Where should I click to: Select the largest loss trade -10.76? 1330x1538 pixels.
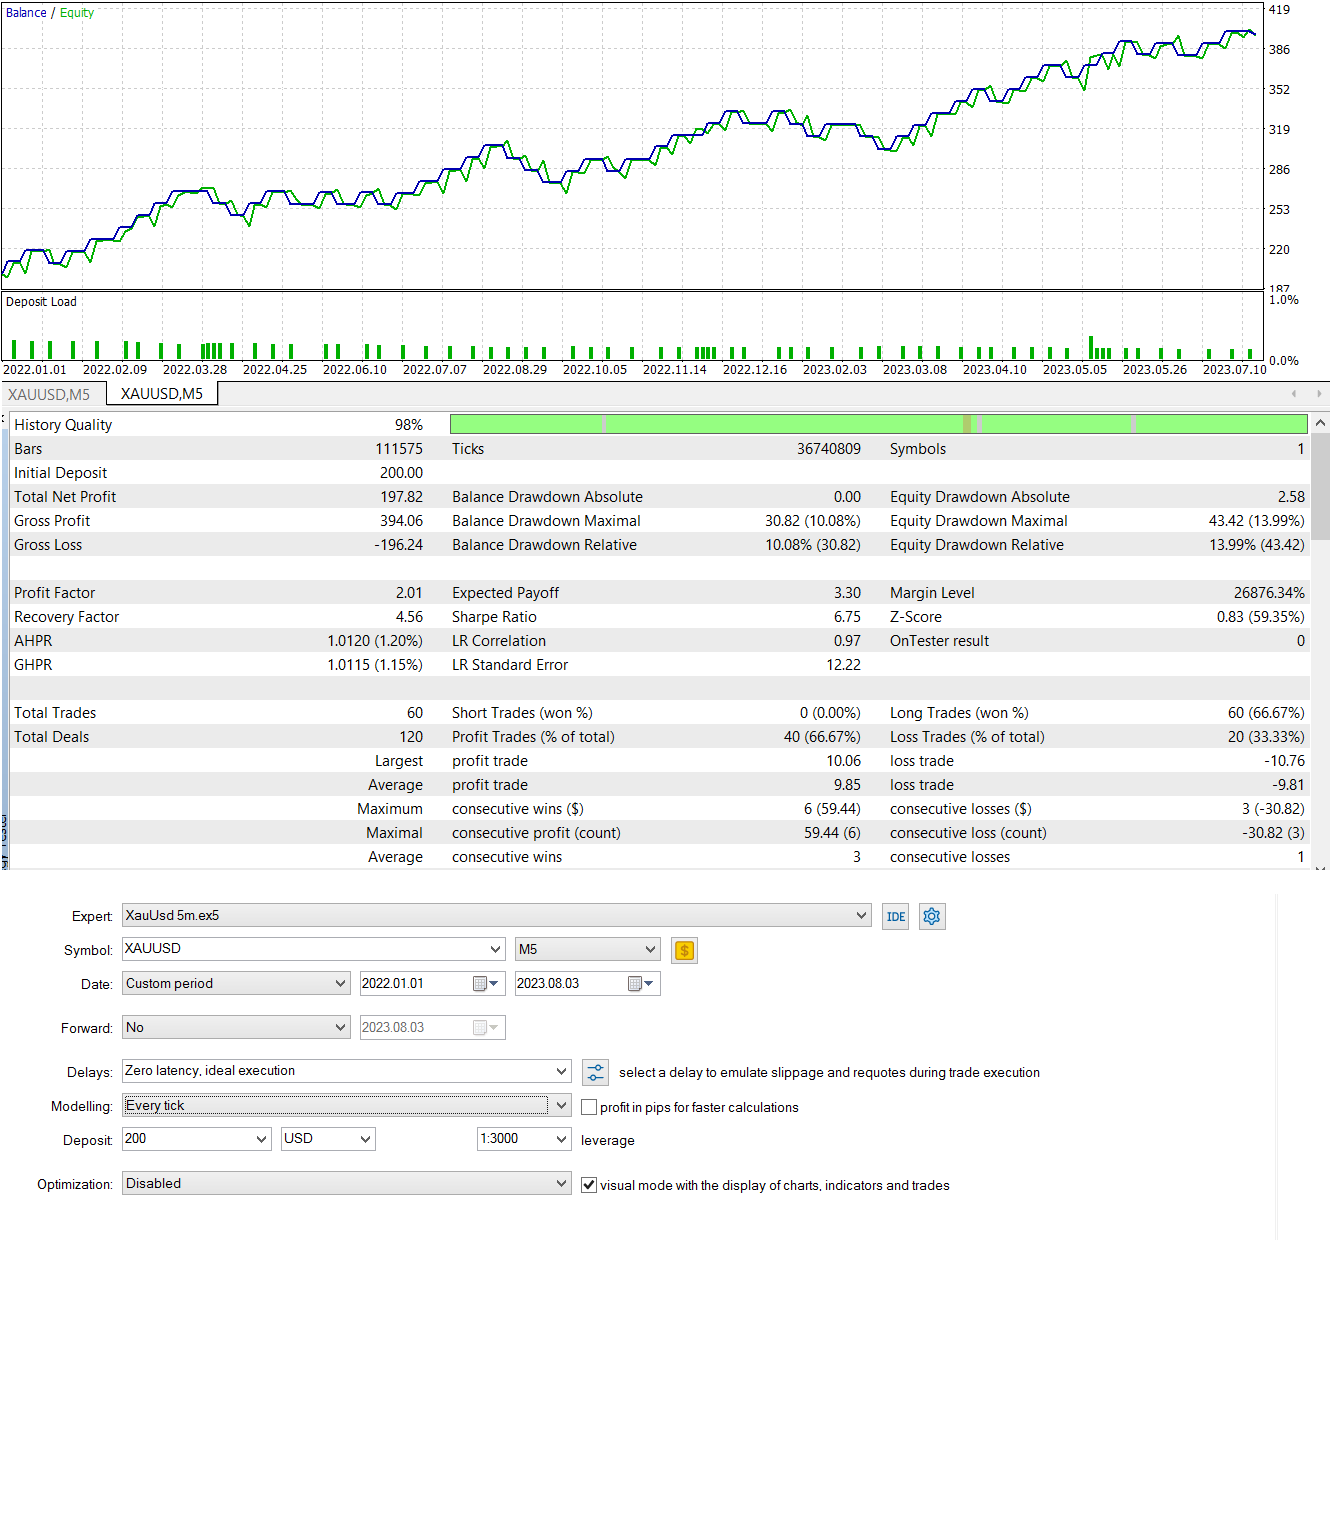tap(1285, 761)
